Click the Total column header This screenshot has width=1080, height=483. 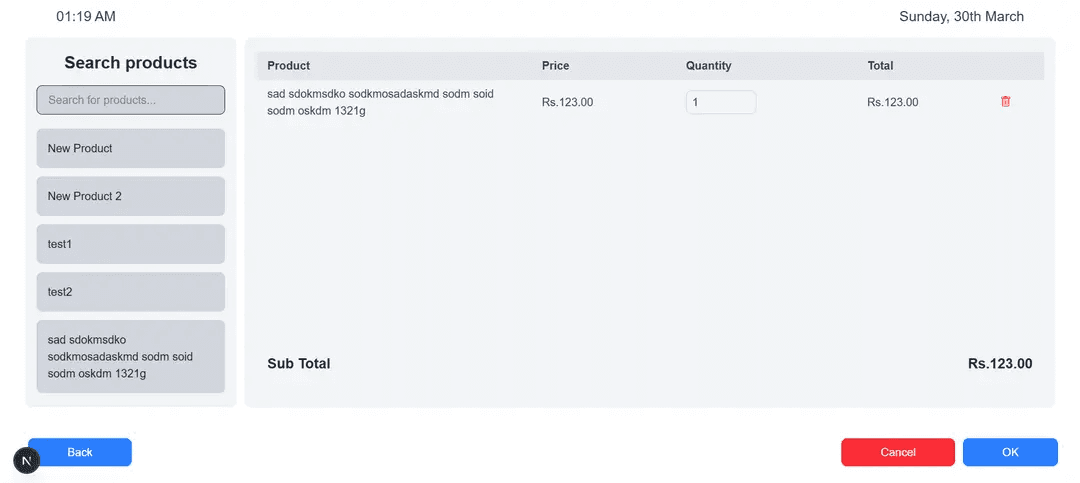coord(880,66)
